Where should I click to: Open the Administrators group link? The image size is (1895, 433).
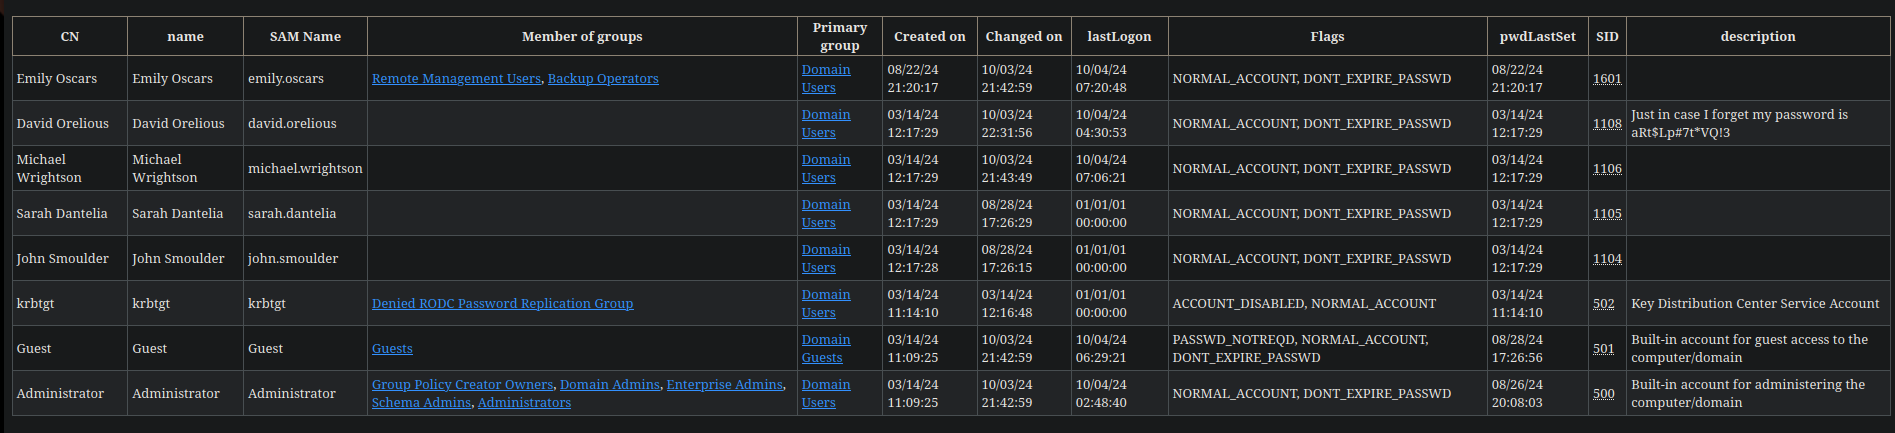click(x=524, y=403)
